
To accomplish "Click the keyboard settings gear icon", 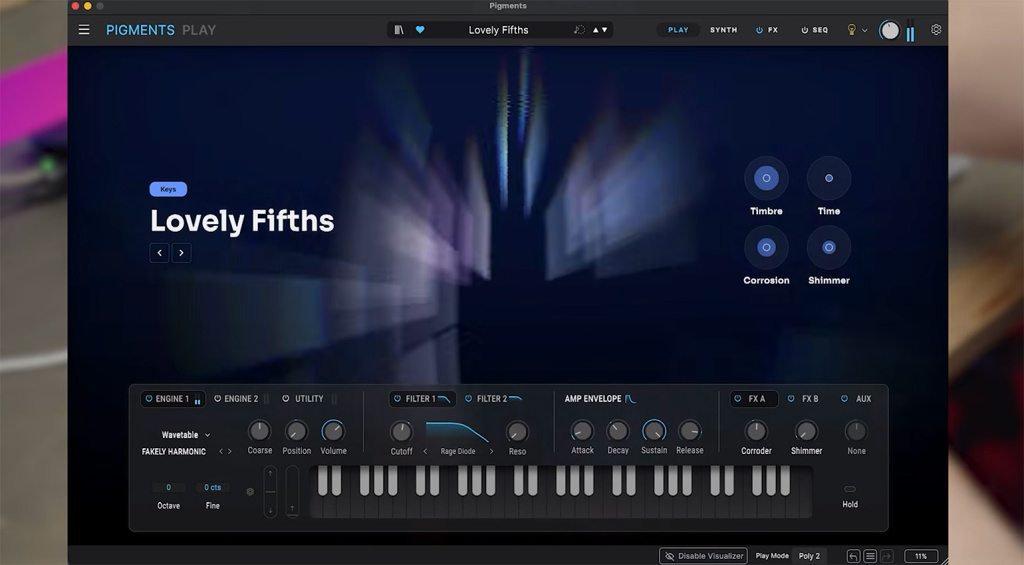I will [x=250, y=492].
